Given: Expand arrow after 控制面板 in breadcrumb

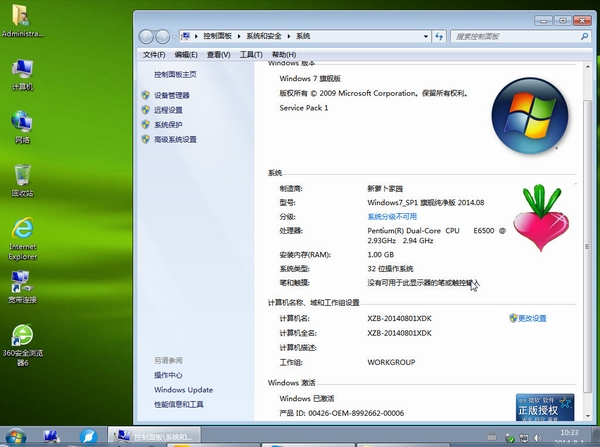Looking at the screenshot, I should 239,36.
